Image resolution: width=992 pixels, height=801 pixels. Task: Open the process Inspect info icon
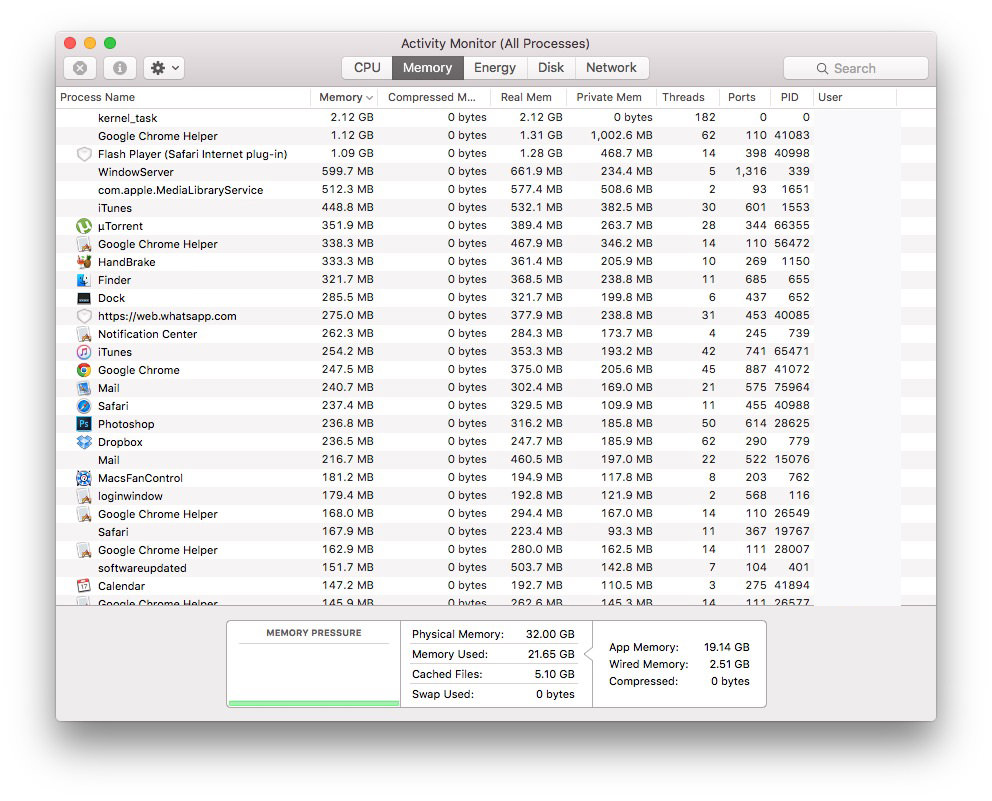click(120, 68)
